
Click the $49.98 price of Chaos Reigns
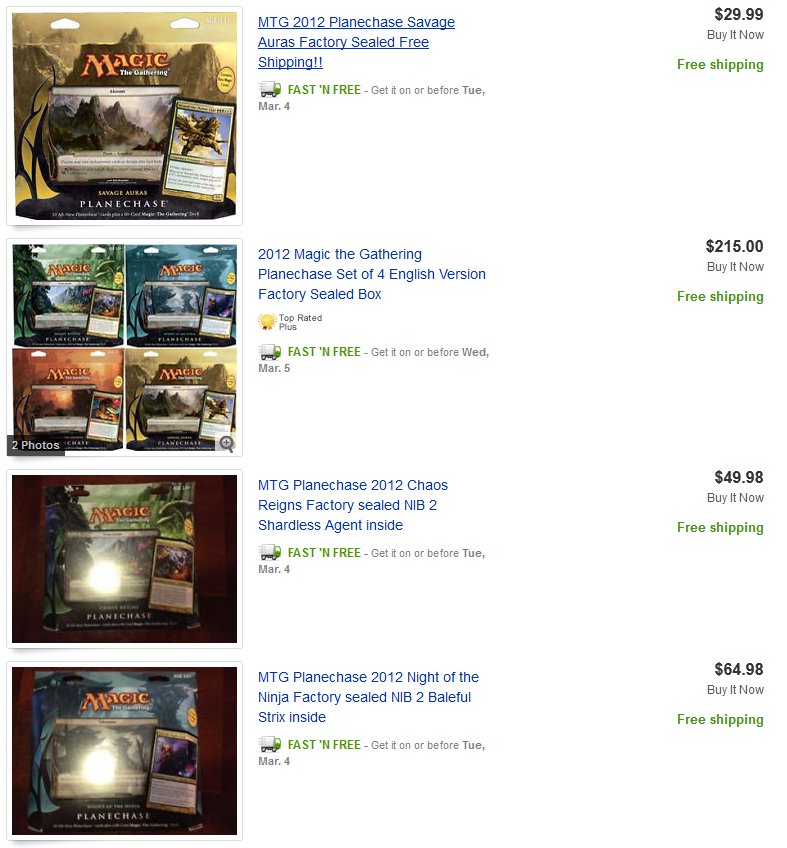point(738,477)
